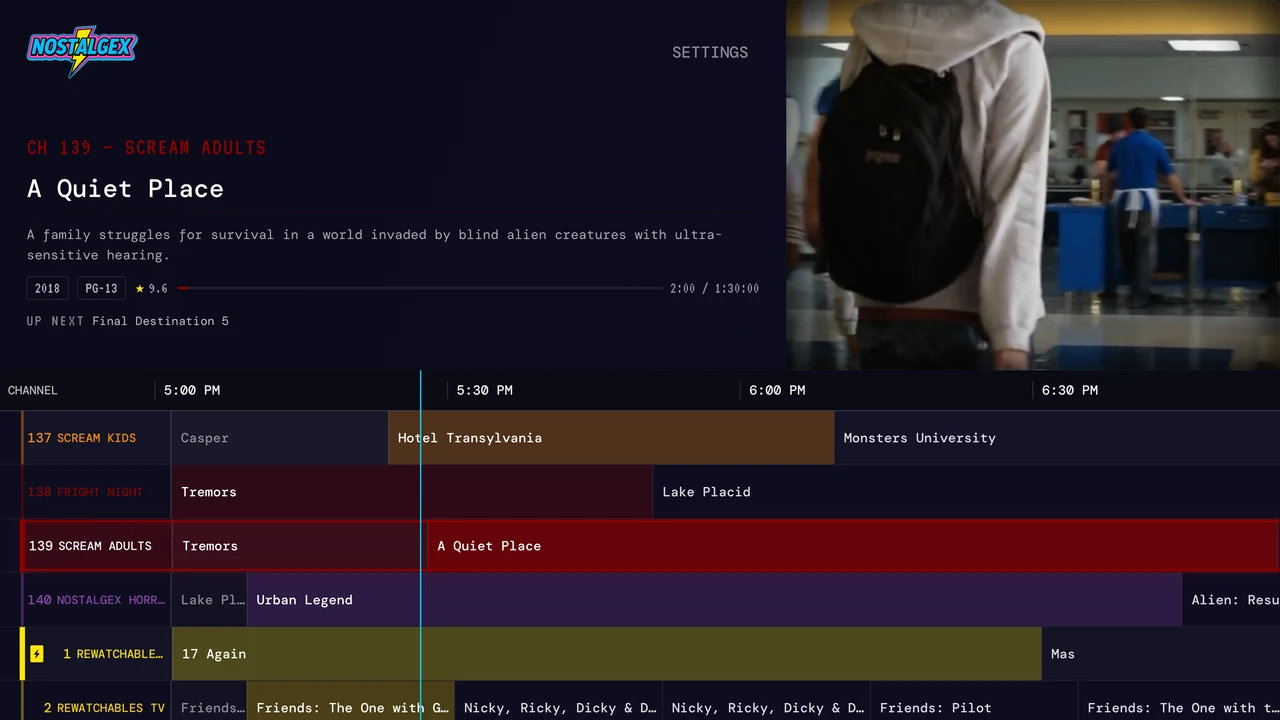Click the live video preview
The image size is (1280, 720).
(1033, 185)
